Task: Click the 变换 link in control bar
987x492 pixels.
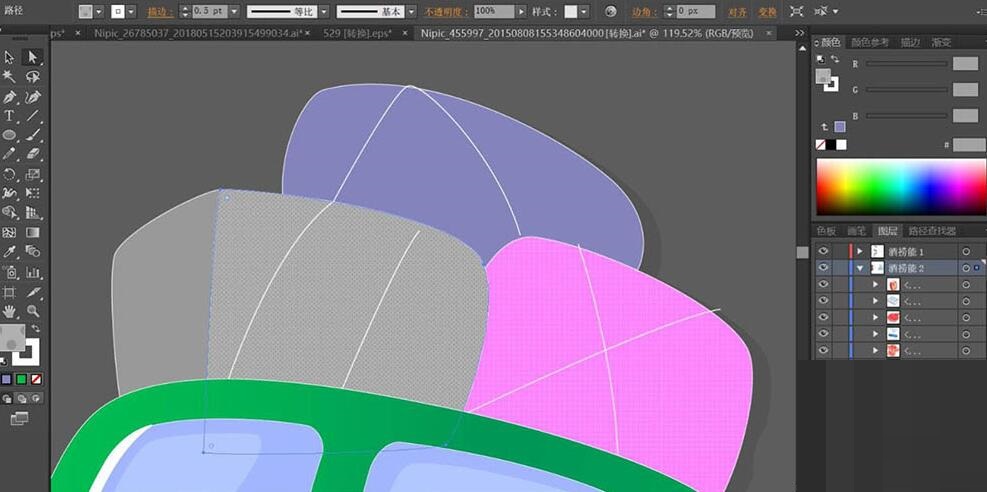Action: [x=767, y=11]
